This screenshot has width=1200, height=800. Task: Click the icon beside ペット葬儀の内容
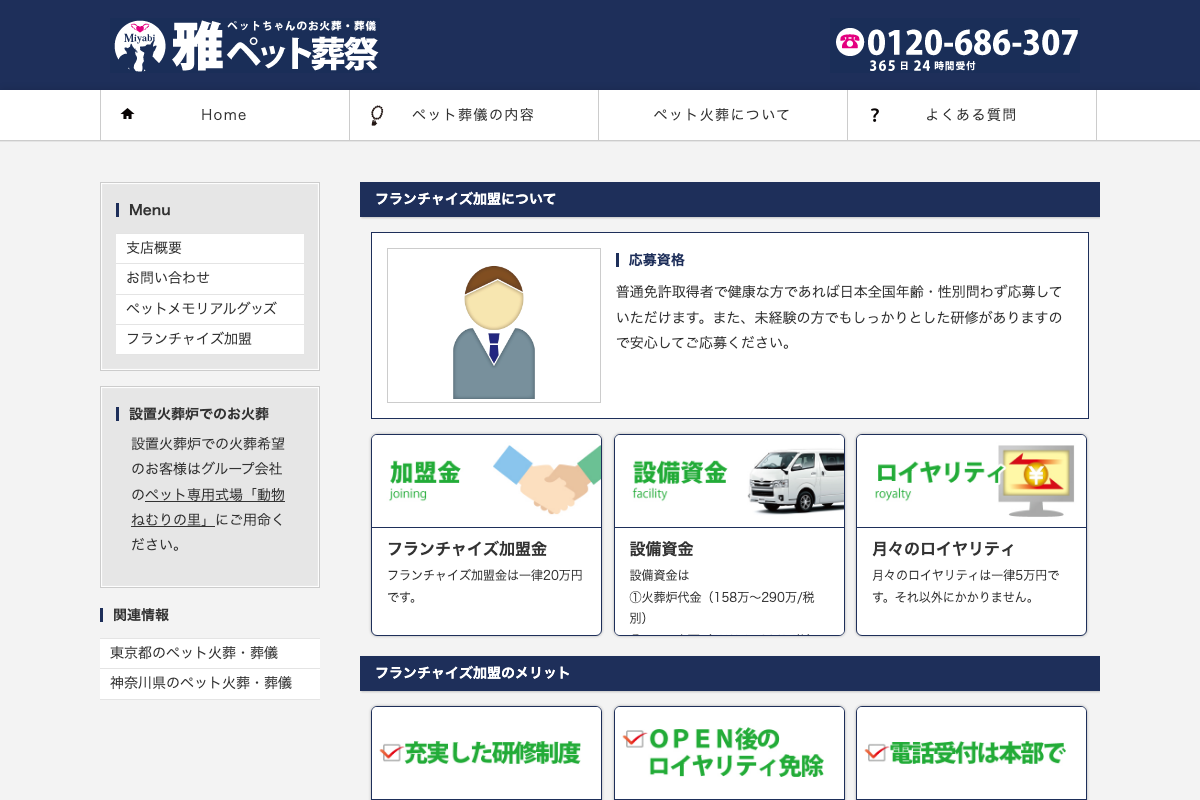[x=376, y=115]
